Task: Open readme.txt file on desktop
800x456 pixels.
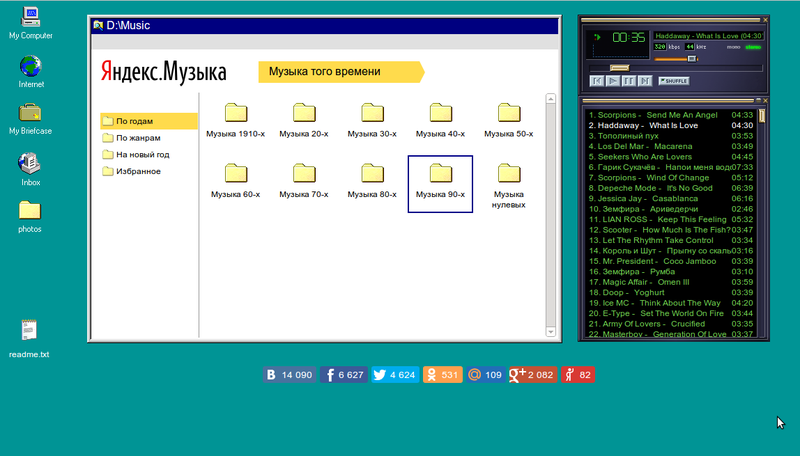Action: tap(29, 339)
